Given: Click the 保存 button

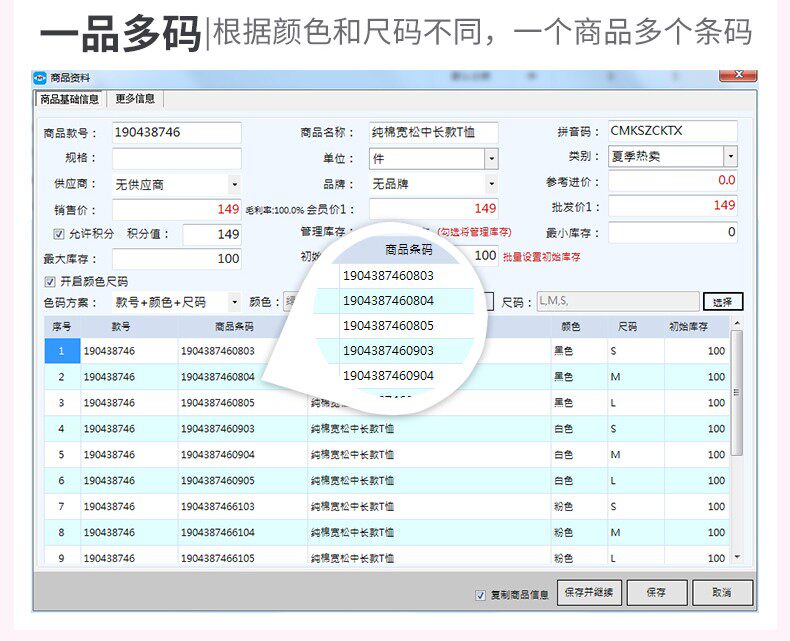Looking at the screenshot, I should 656,593.
